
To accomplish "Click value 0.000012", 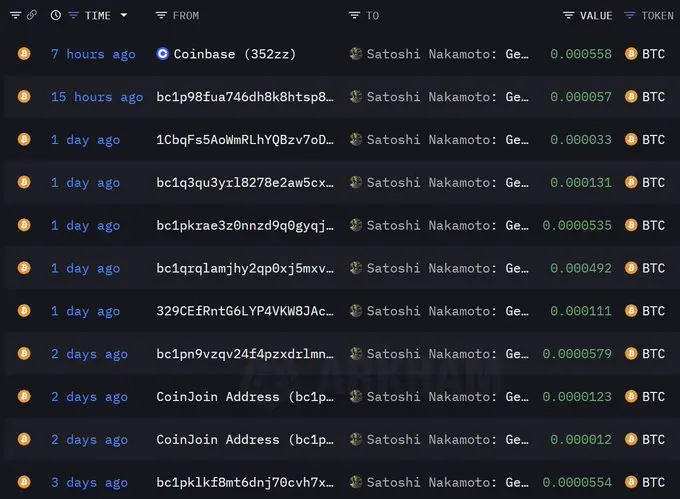I will (x=581, y=440).
